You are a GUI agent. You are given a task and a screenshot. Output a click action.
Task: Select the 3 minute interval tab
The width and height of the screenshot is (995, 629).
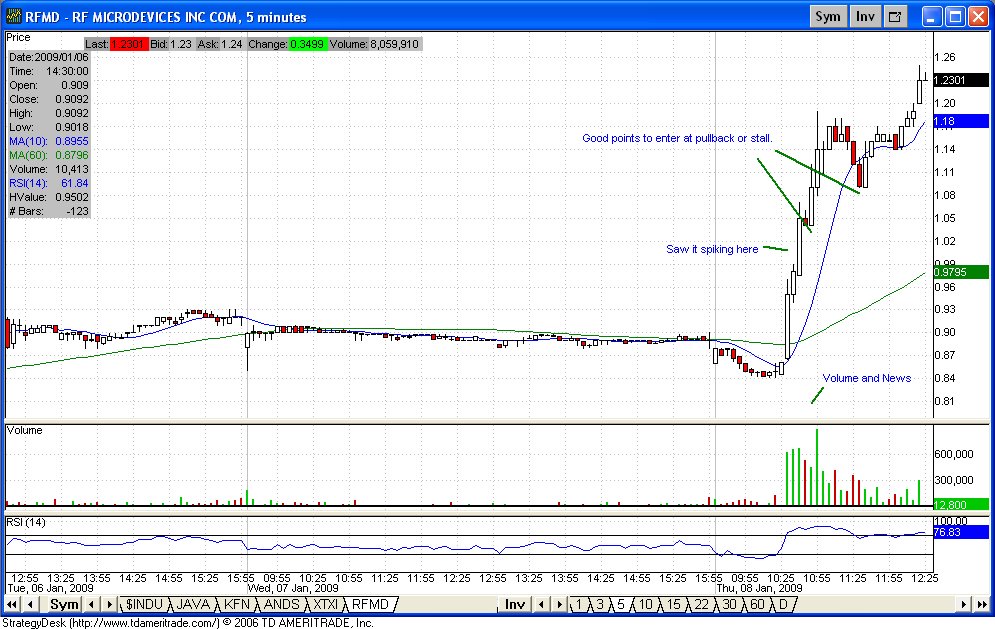click(x=600, y=604)
